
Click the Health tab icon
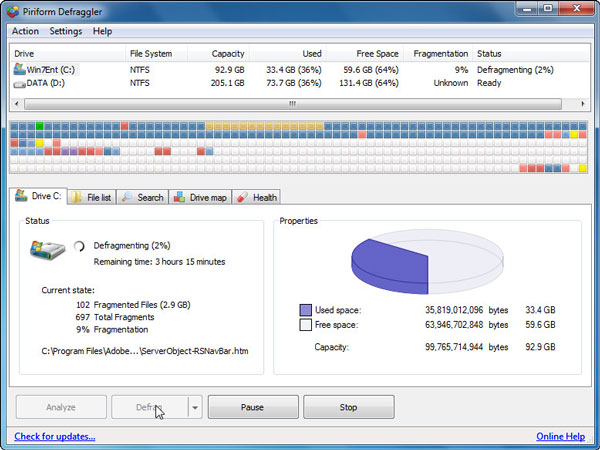coord(243,197)
